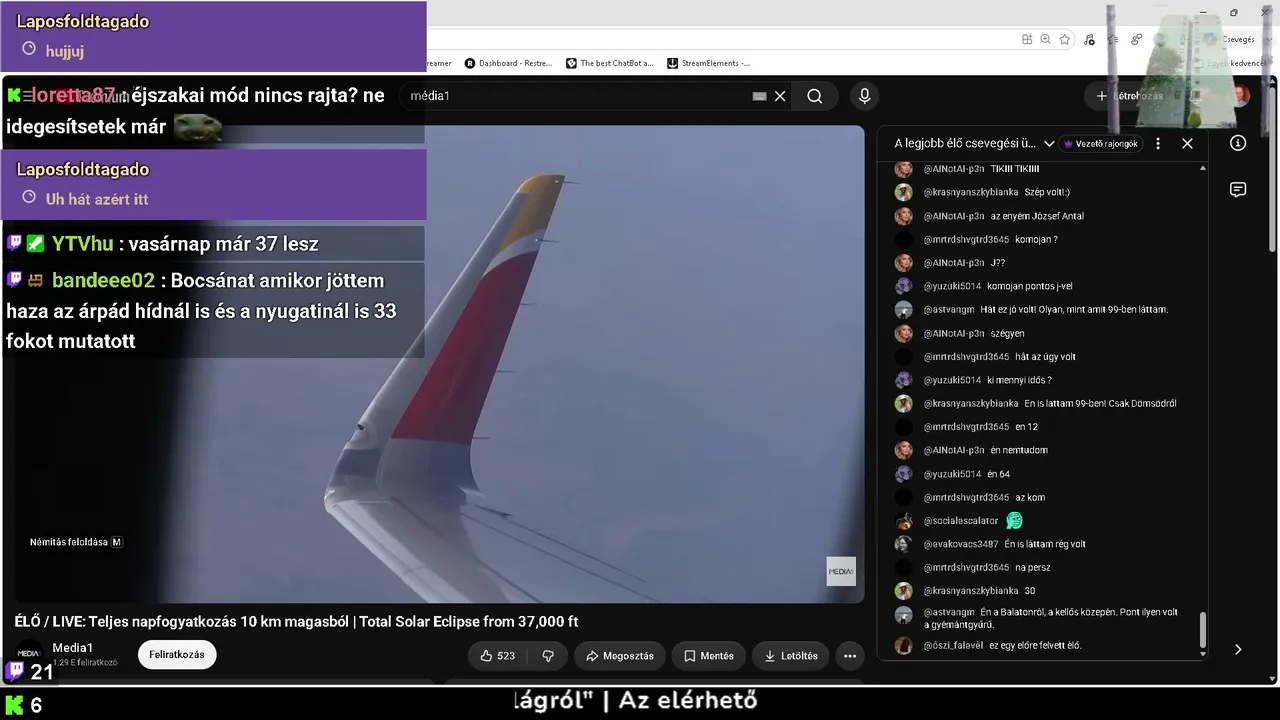1280x720 pixels.
Task: Unmute the video via Némítás feloldása
Action: point(76,542)
